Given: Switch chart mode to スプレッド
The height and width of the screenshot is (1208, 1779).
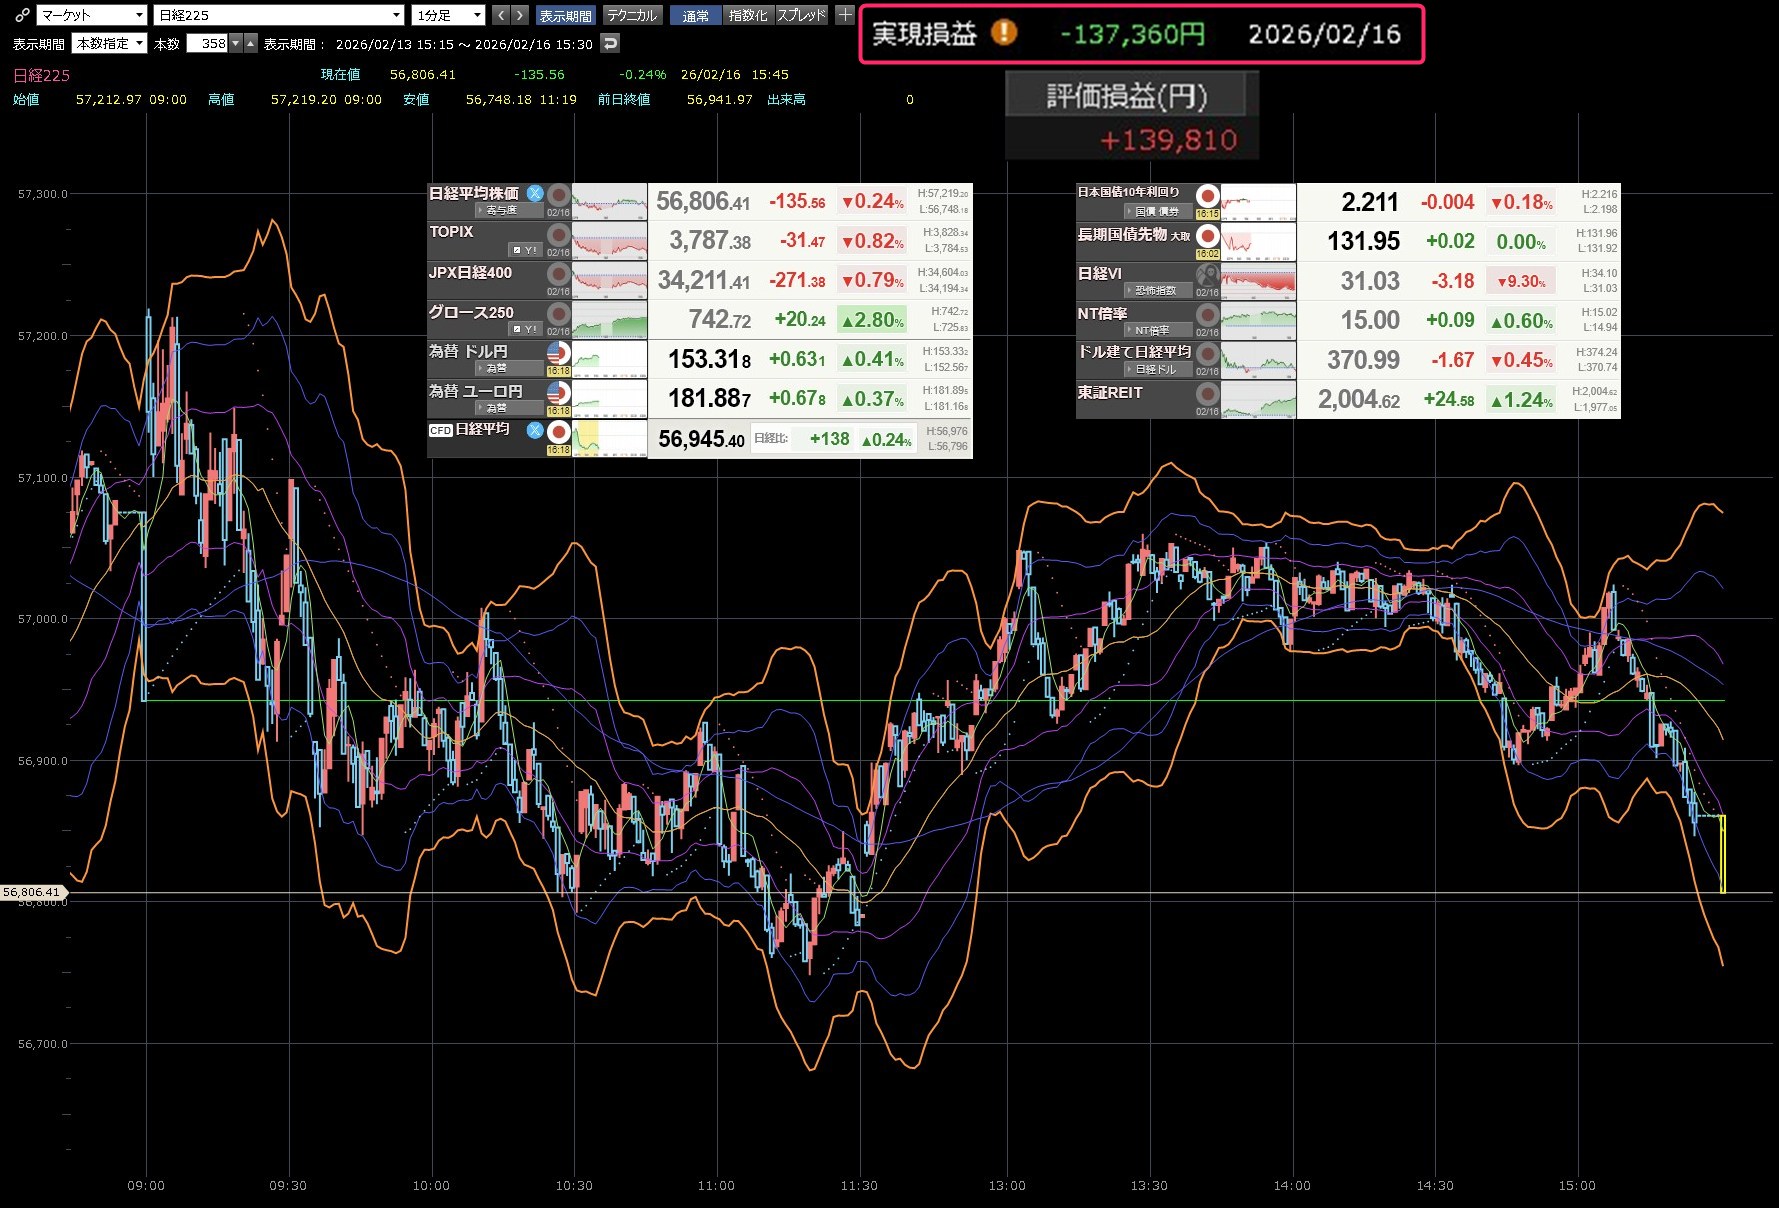Looking at the screenshot, I should pyautogui.click(x=801, y=15).
